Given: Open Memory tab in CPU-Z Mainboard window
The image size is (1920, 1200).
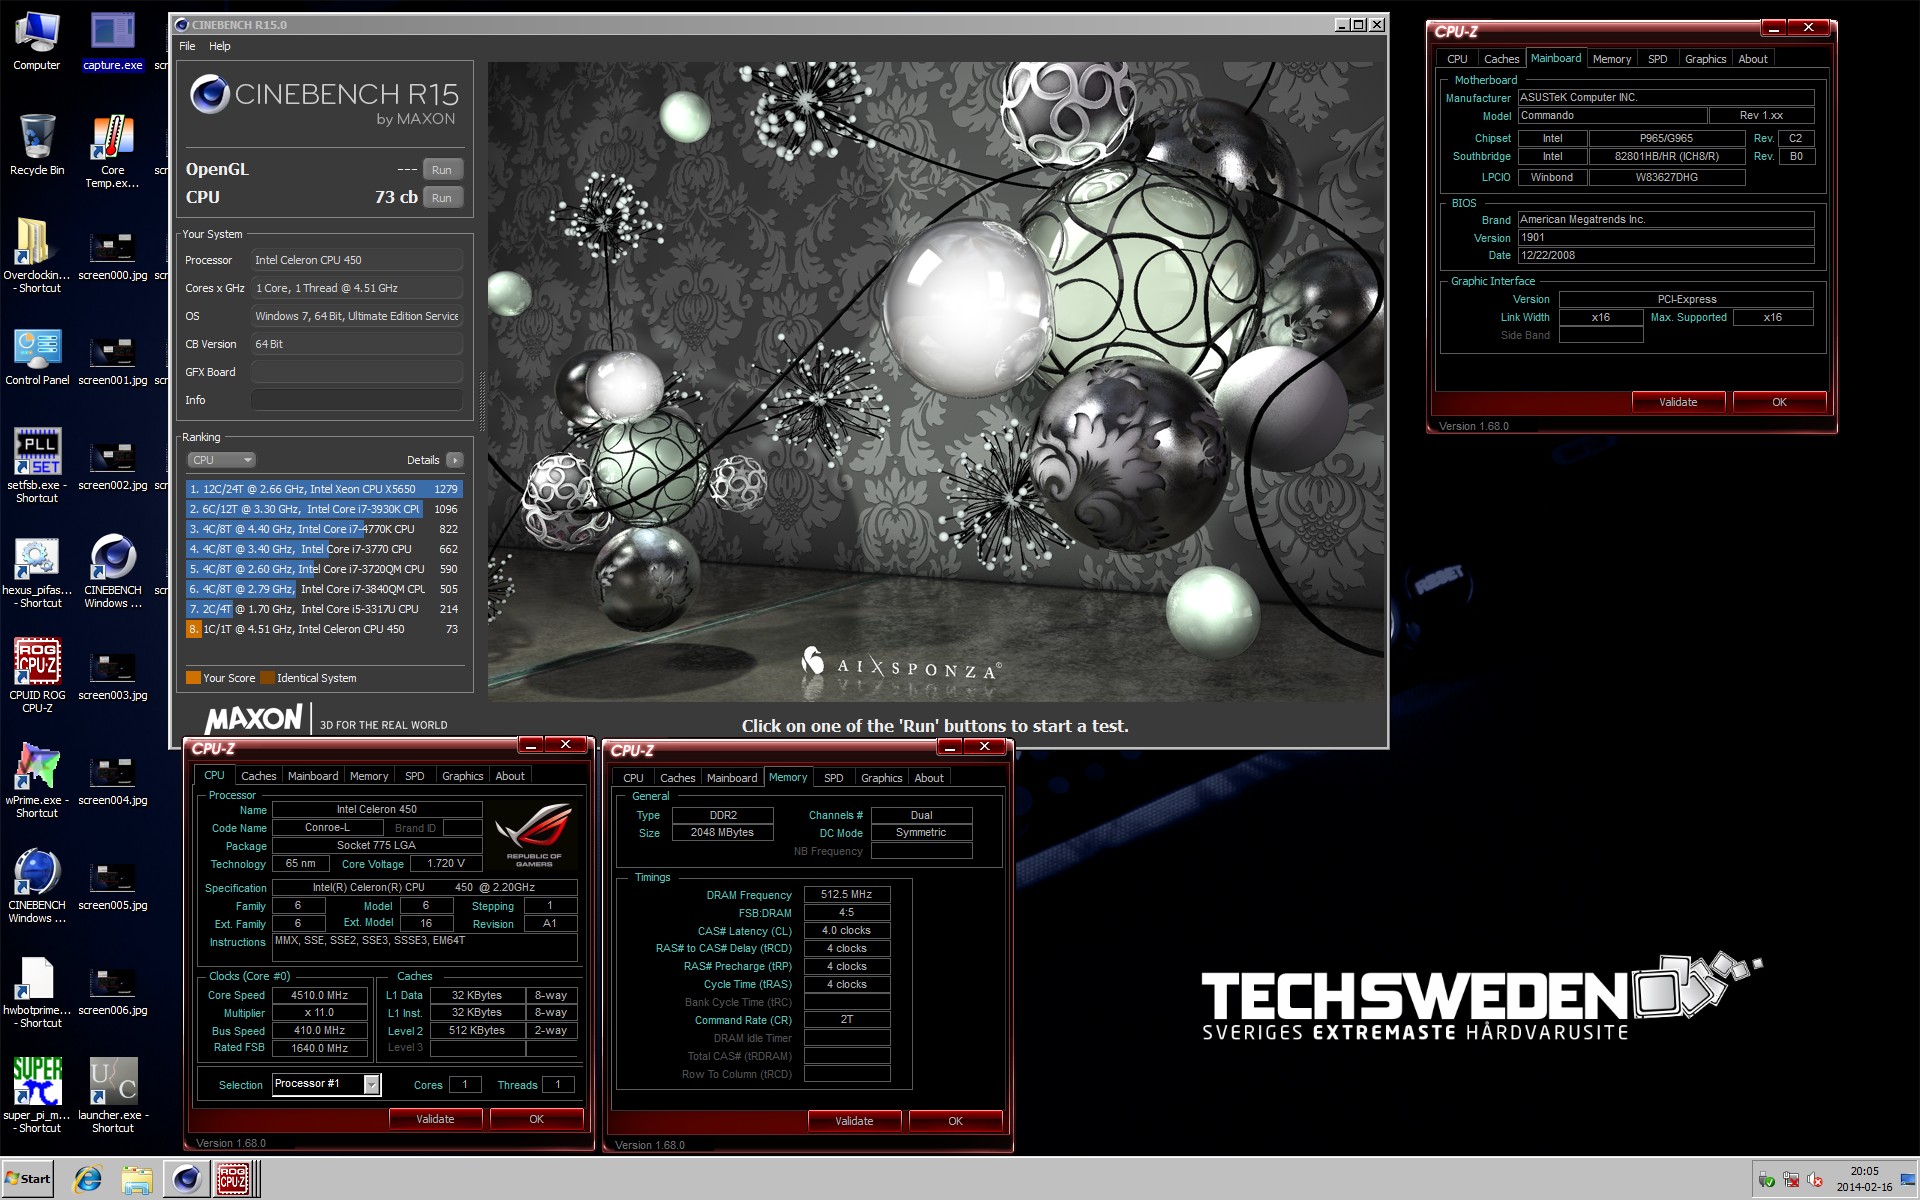Looking at the screenshot, I should tap(1612, 59).
